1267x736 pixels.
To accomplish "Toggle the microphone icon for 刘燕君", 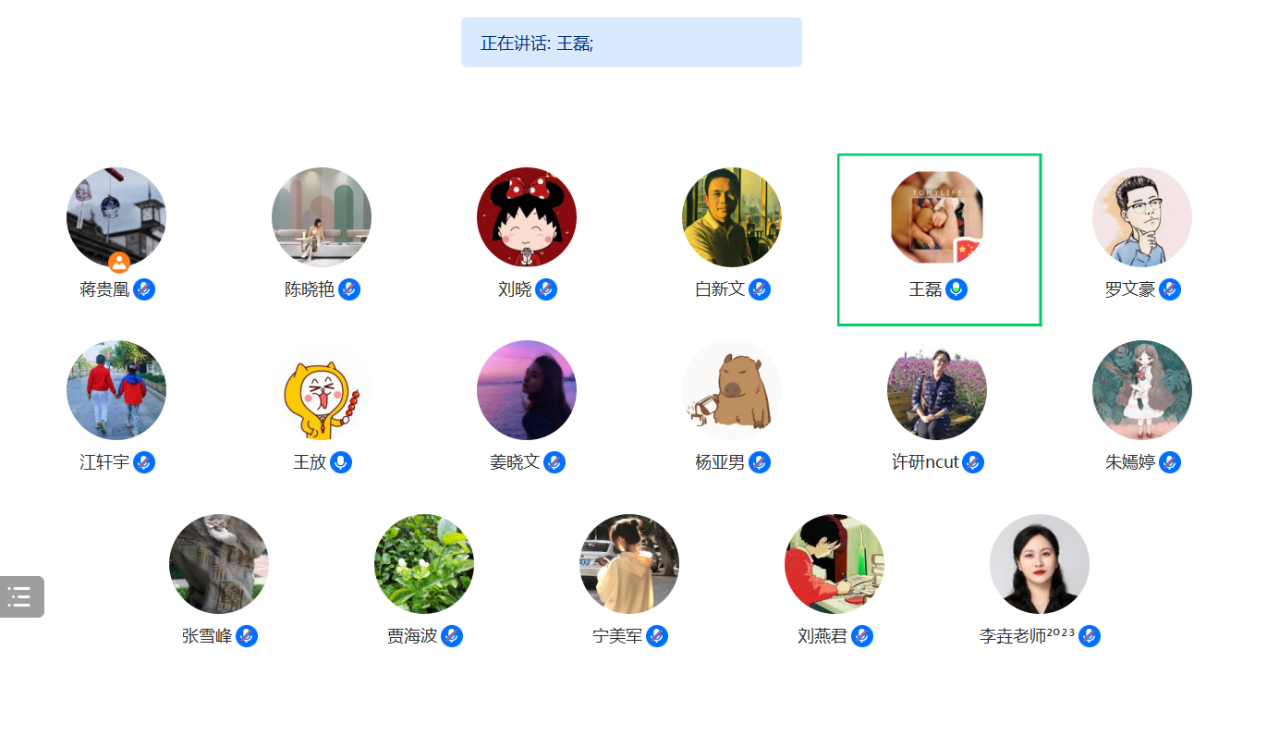I will (x=862, y=636).
